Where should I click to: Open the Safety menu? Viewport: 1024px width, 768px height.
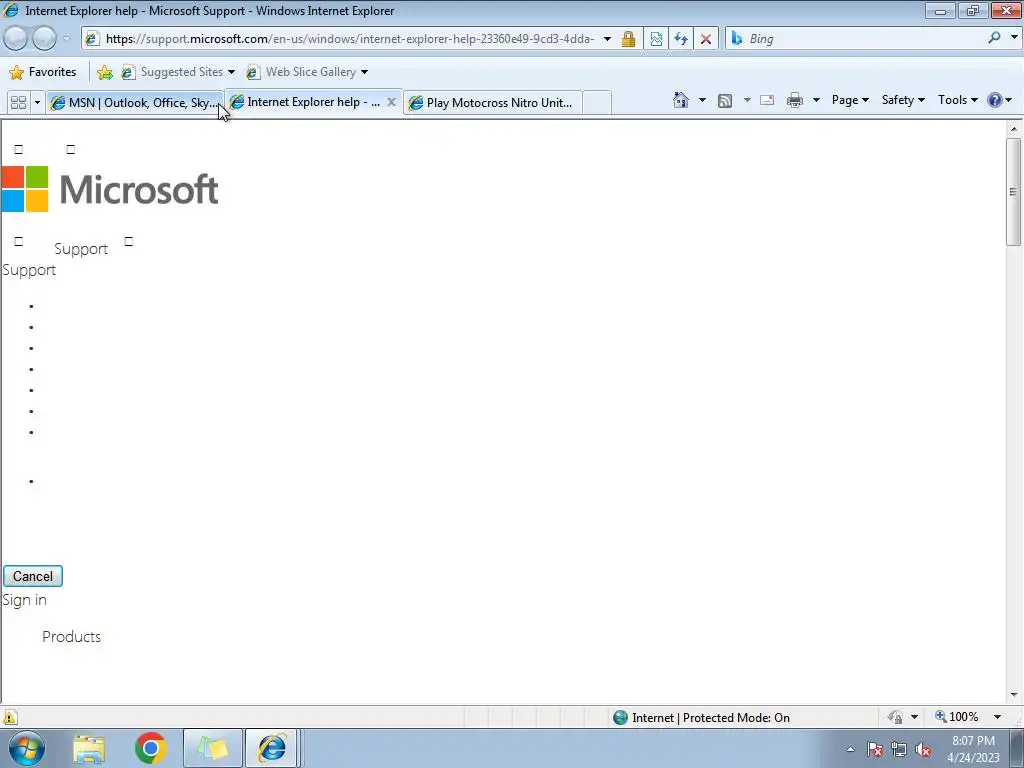click(903, 100)
